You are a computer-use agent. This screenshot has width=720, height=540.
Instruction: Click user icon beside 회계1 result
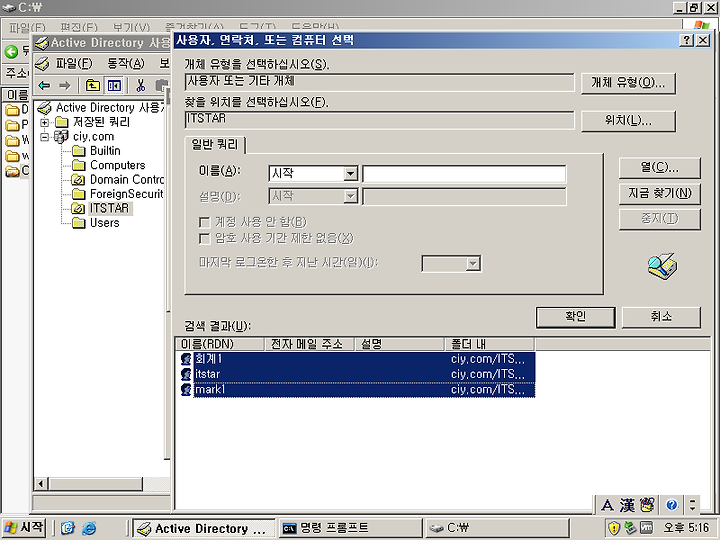[186, 359]
